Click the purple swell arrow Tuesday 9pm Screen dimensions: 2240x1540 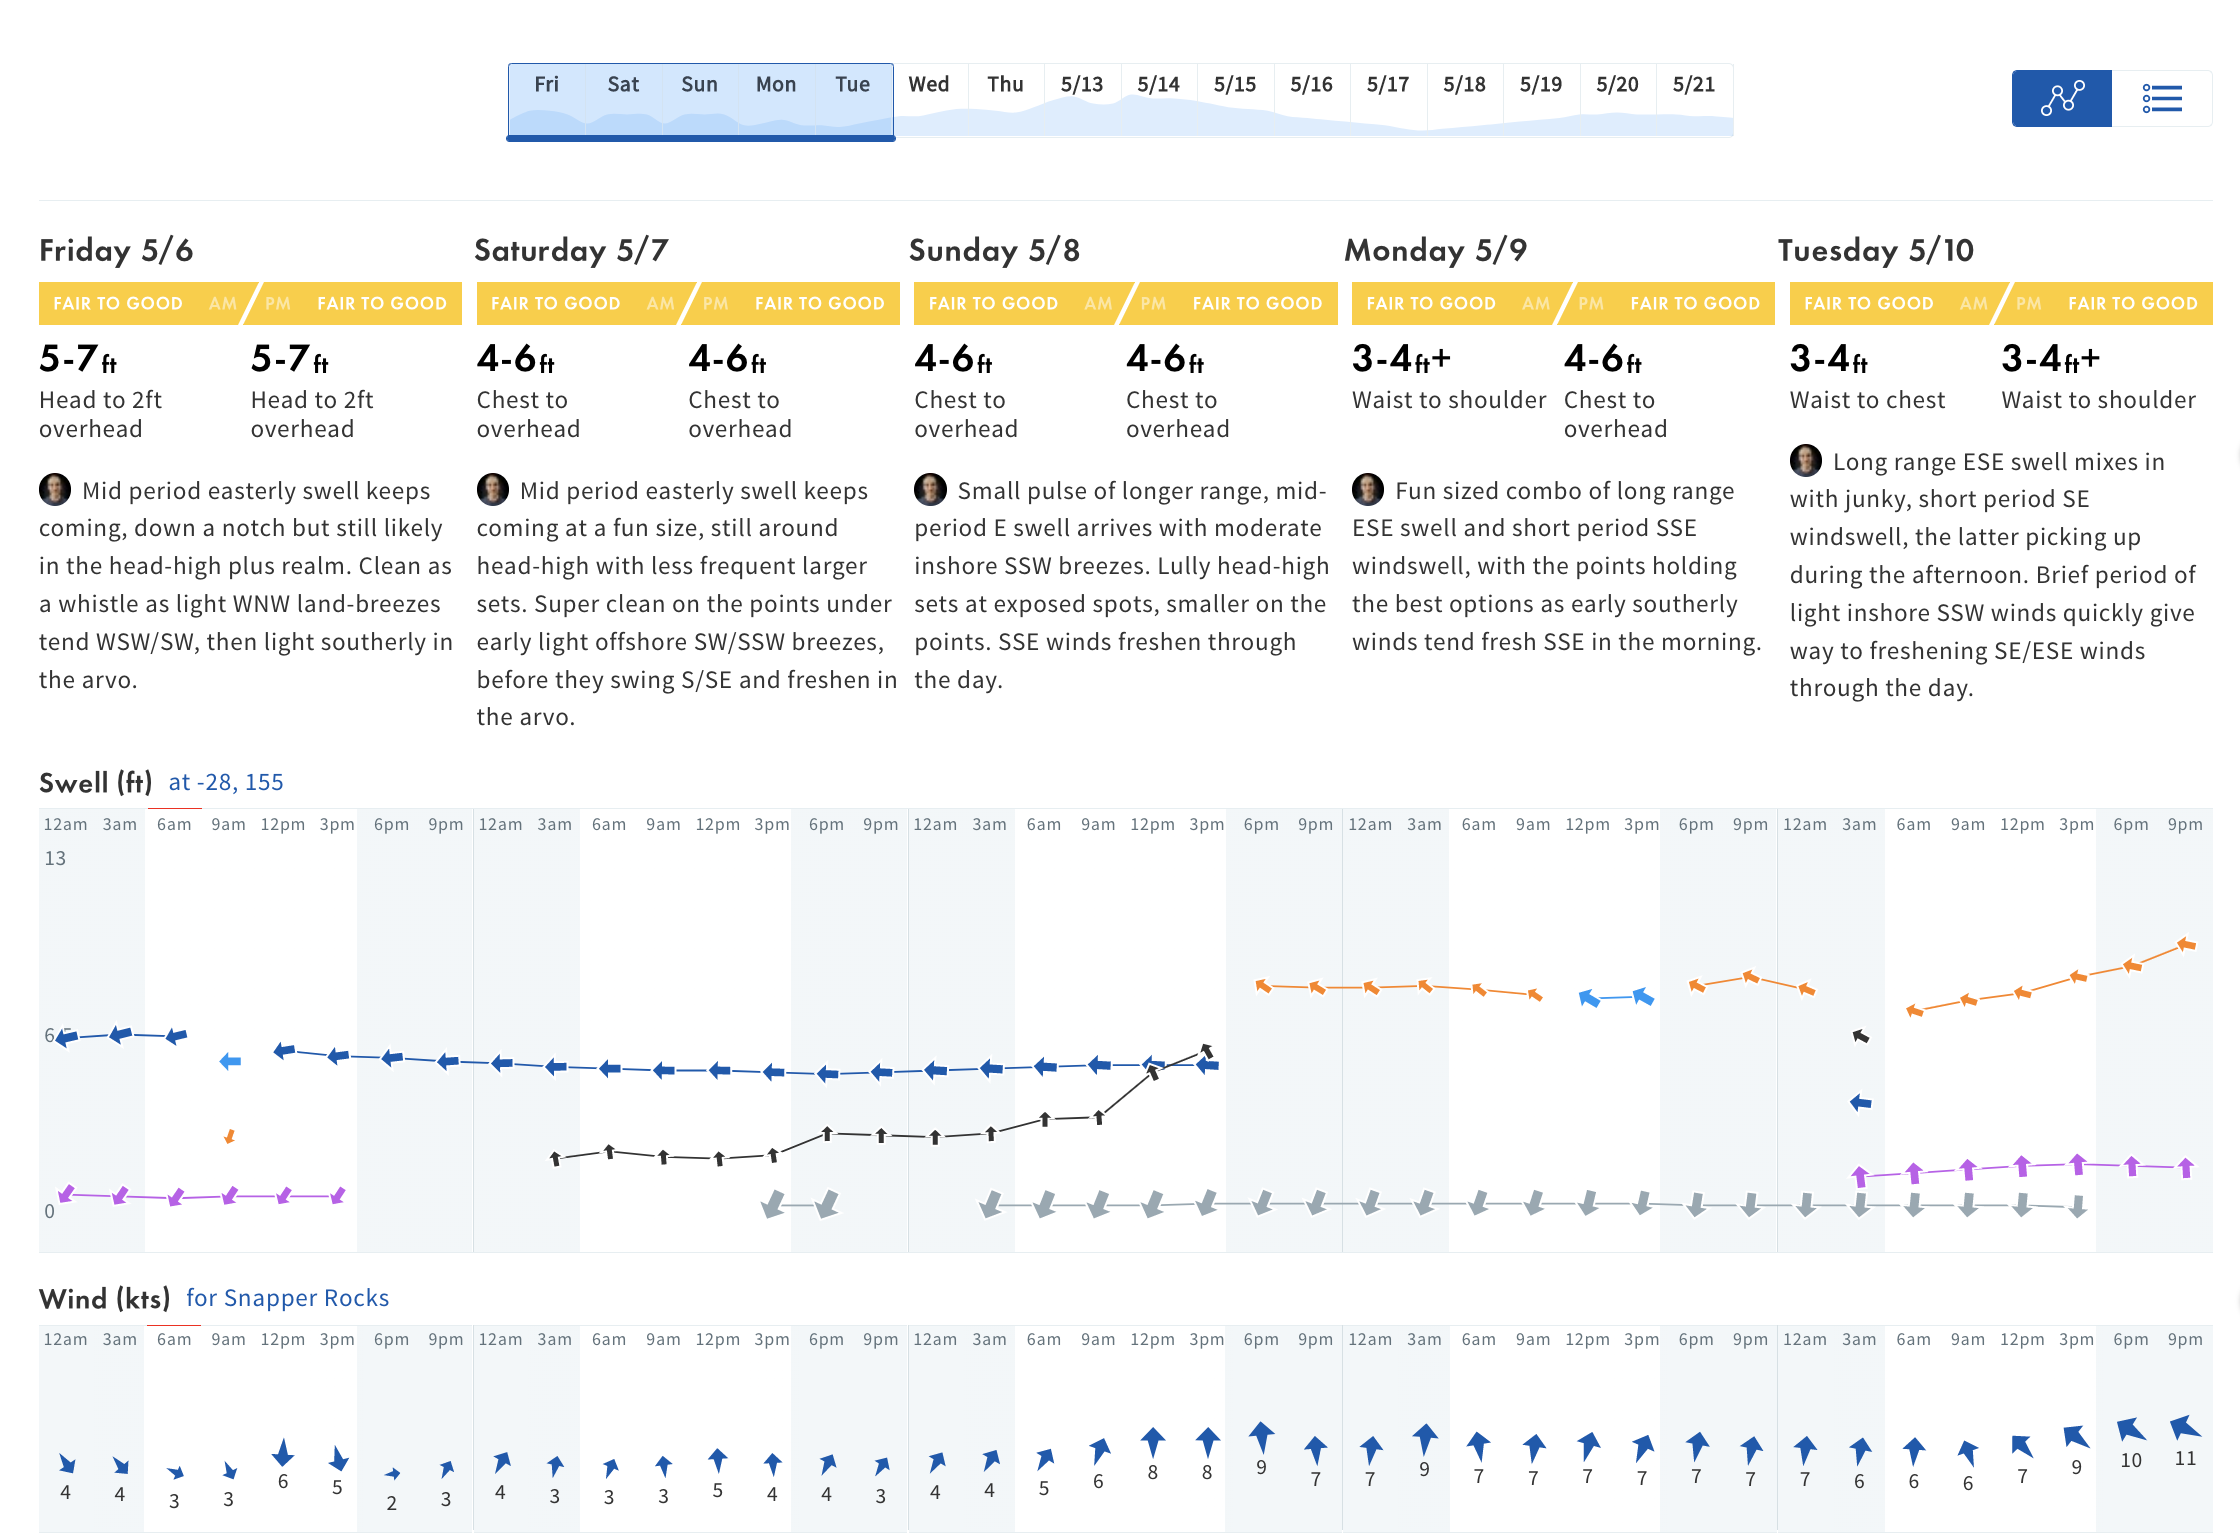tap(2186, 1167)
